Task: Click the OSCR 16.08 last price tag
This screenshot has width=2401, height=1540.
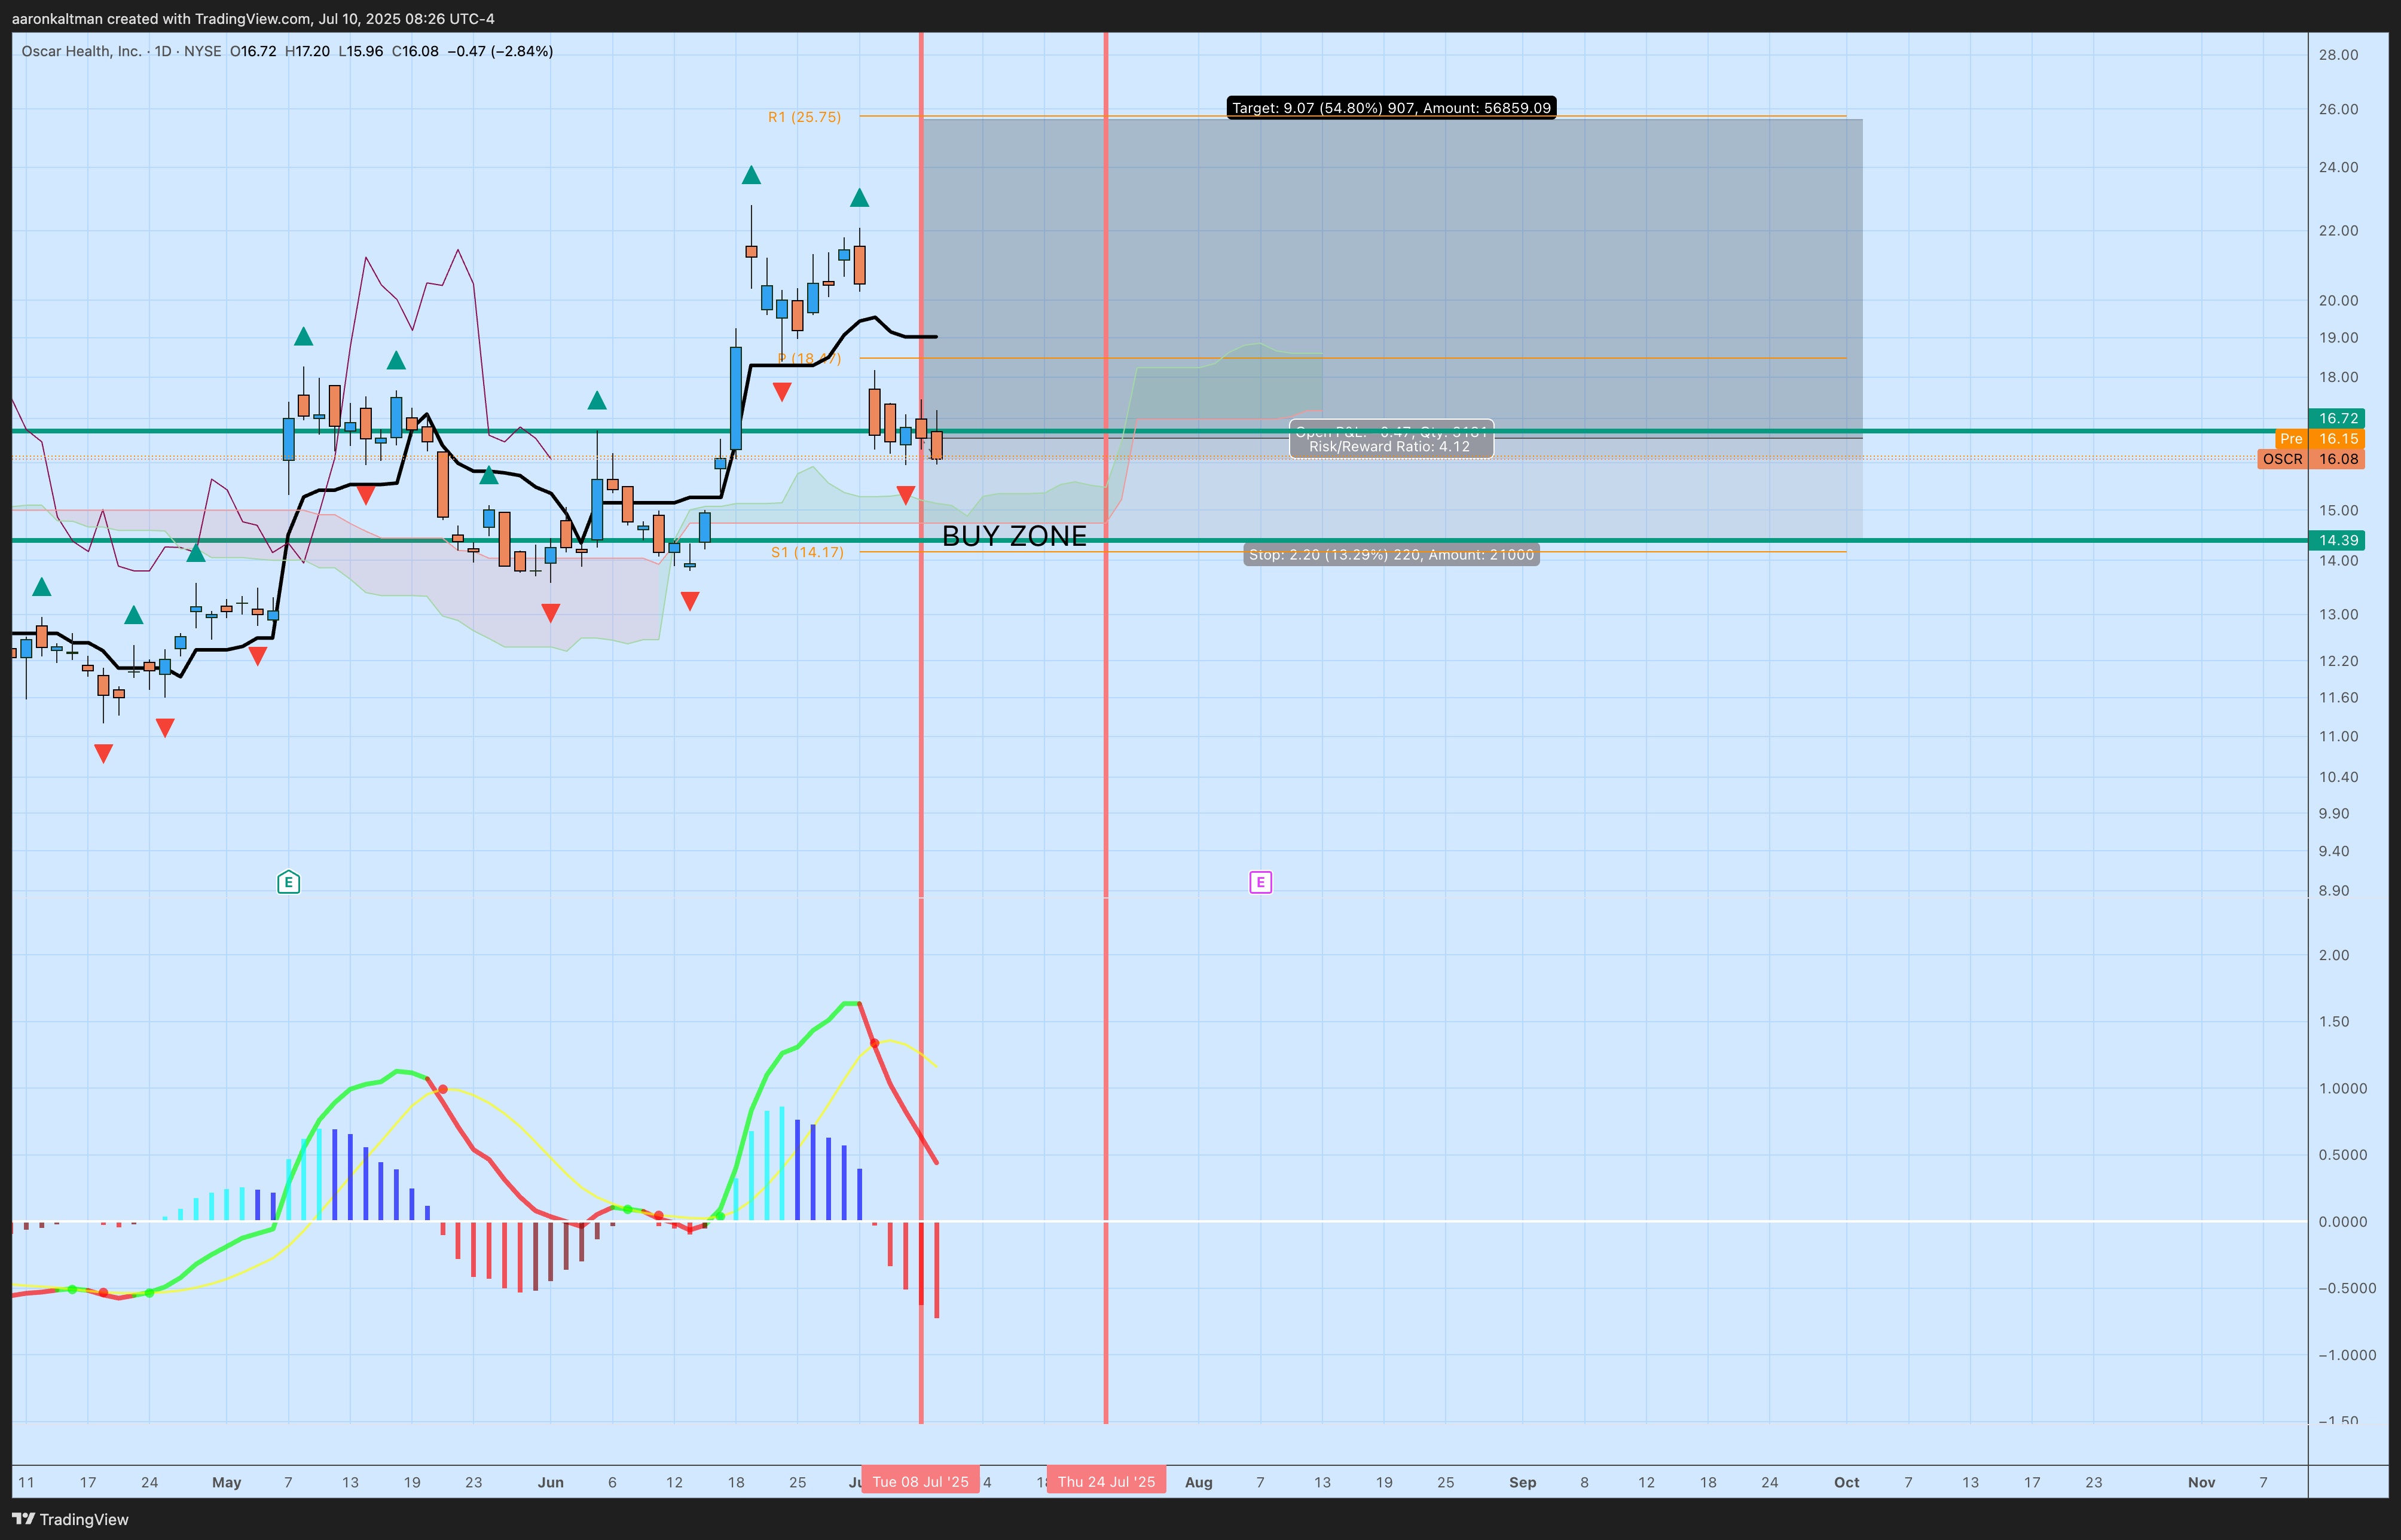Action: (x=2311, y=459)
